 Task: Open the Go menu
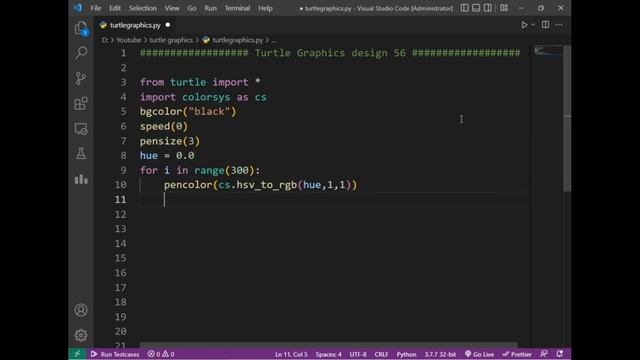click(192, 8)
